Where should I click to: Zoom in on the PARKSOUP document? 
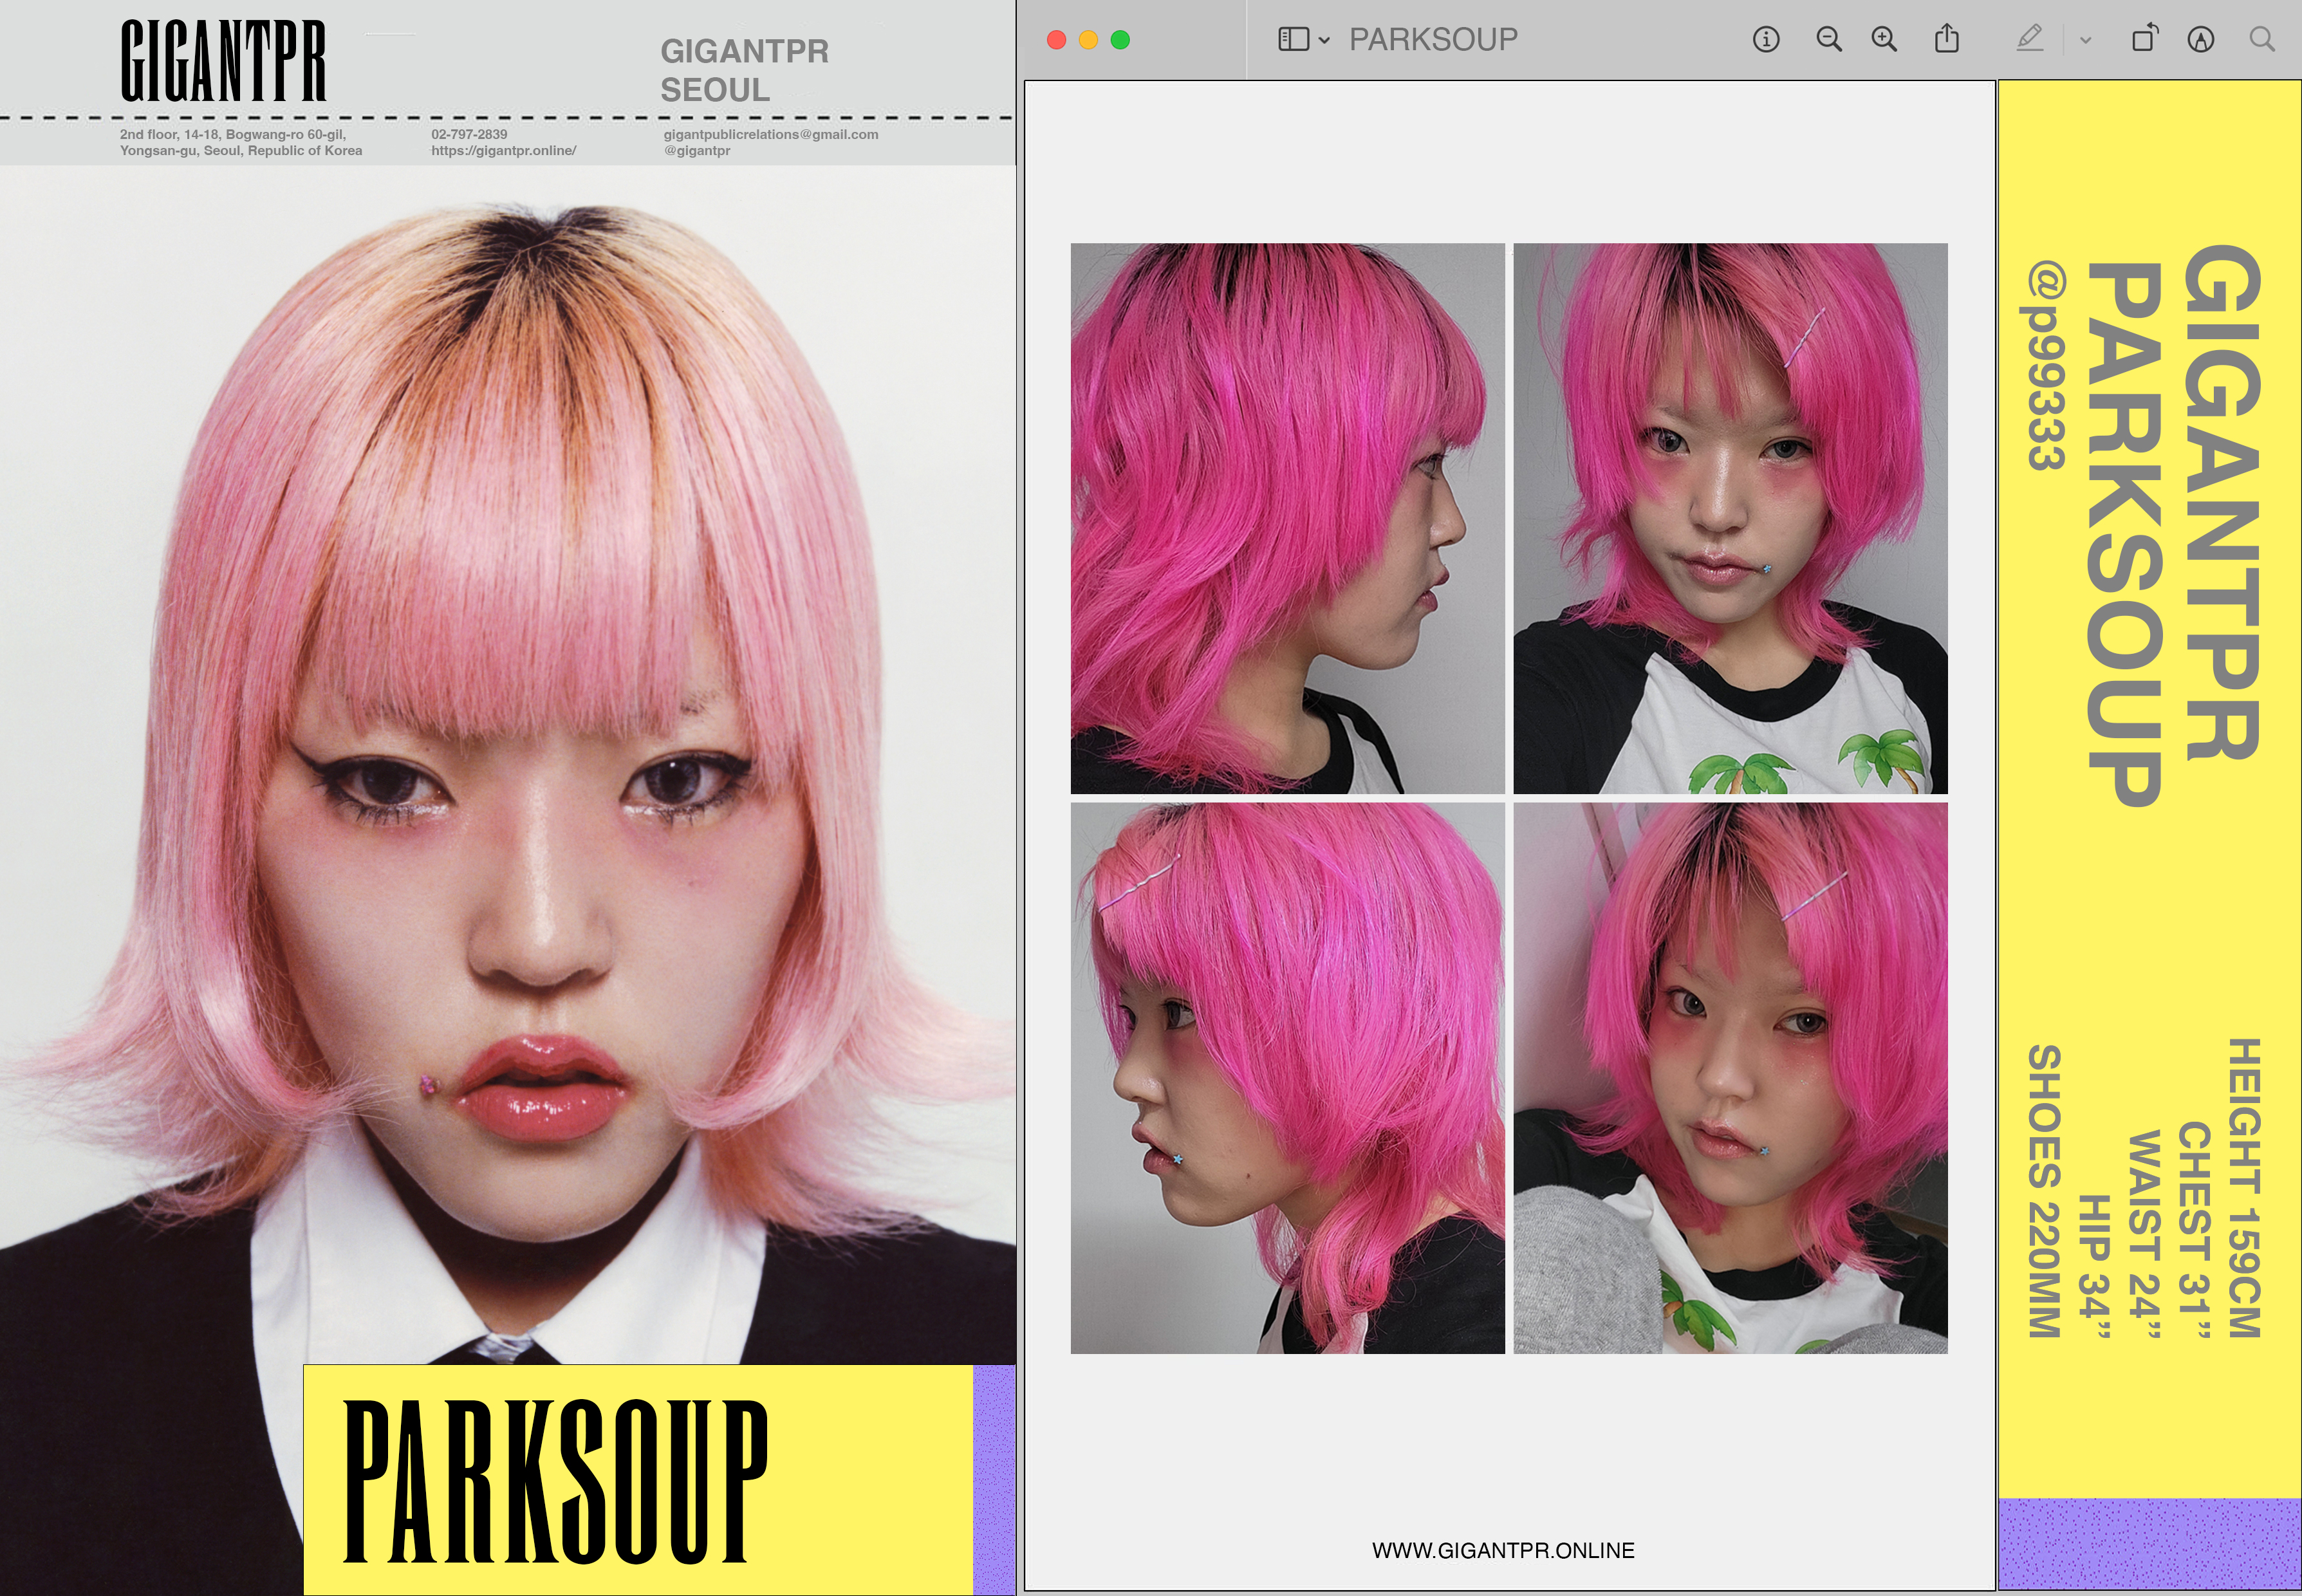tap(1884, 40)
